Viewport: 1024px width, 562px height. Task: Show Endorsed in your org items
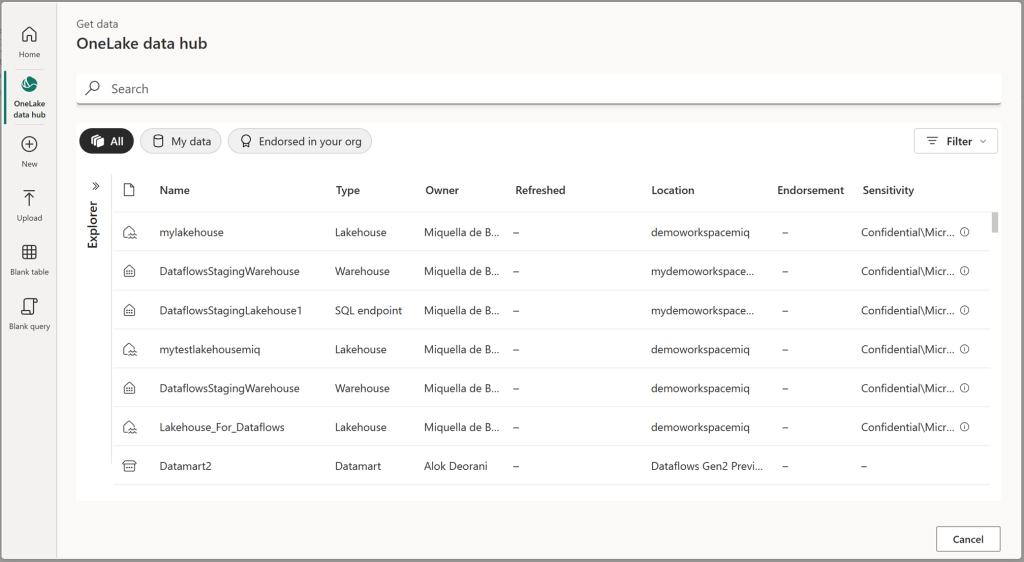300,141
